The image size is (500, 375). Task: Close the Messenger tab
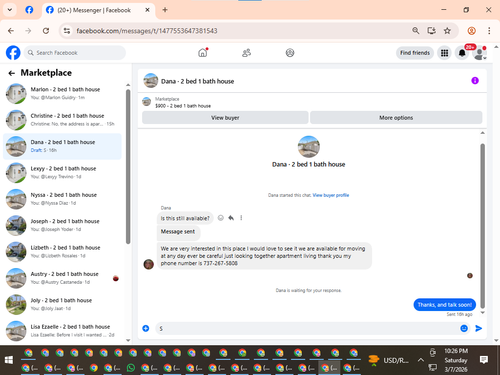(x=147, y=10)
